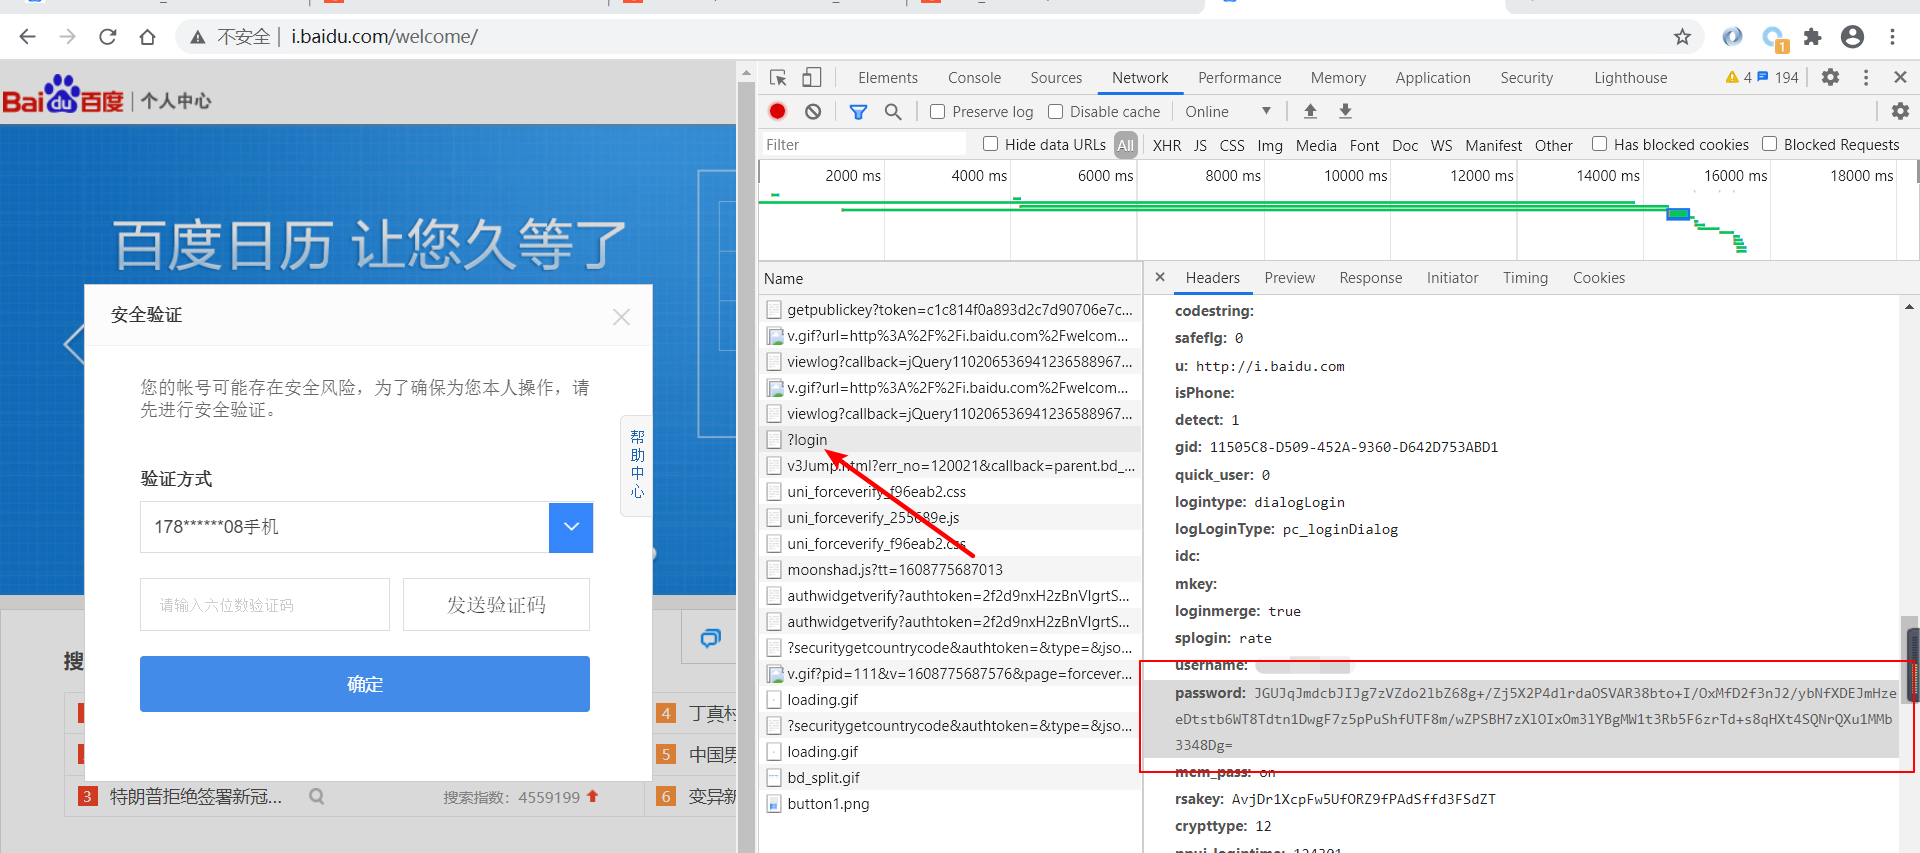Screen dimensions: 1920x853
Task: Open the Performance tab
Action: (1239, 78)
